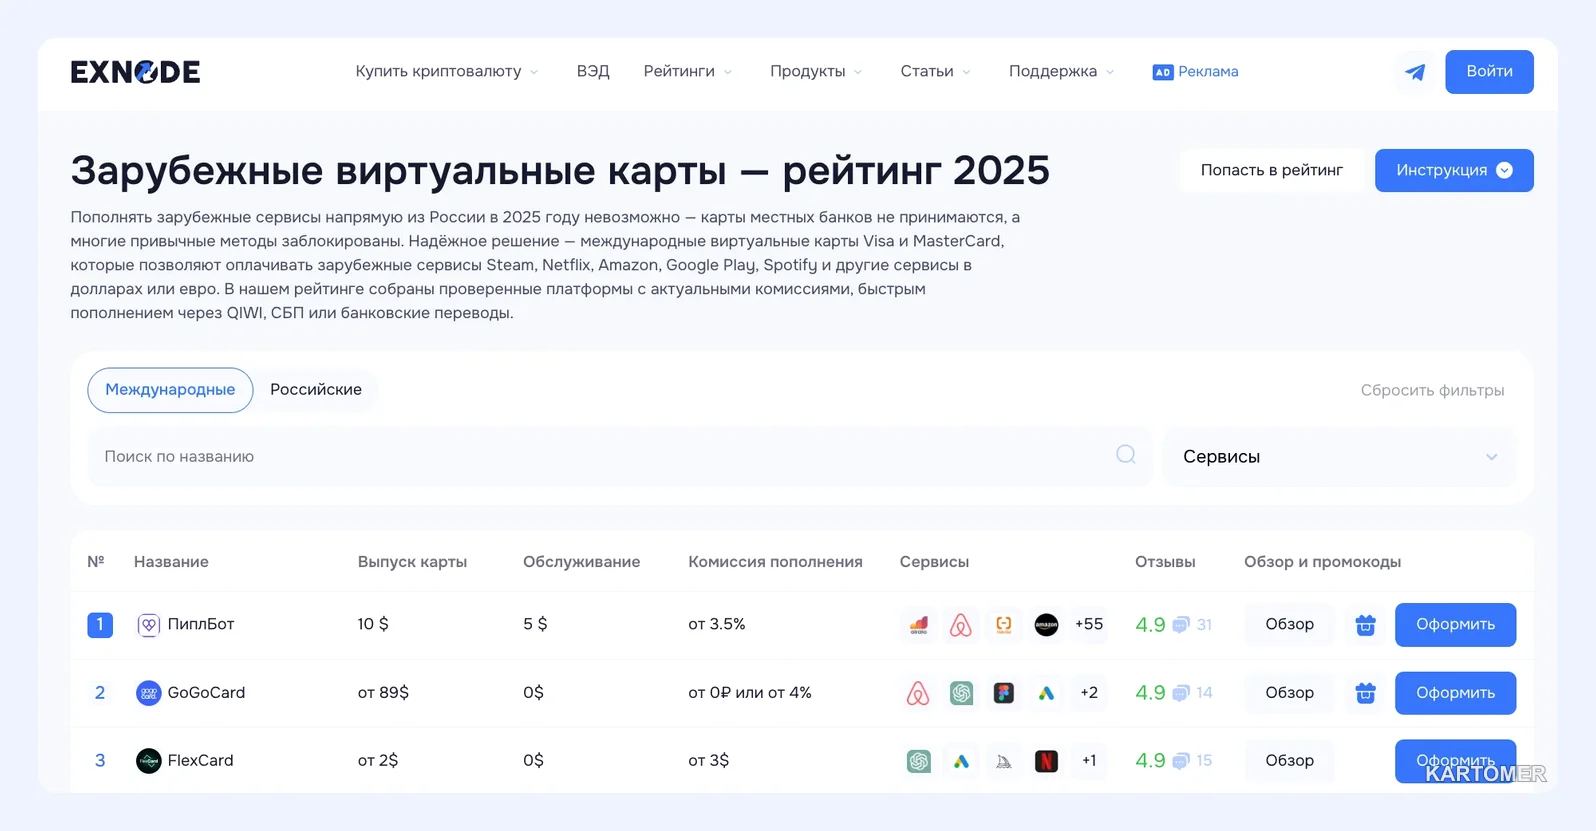The width and height of the screenshot is (1596, 831).
Task: Open the Telegram channel icon
Action: (x=1415, y=72)
